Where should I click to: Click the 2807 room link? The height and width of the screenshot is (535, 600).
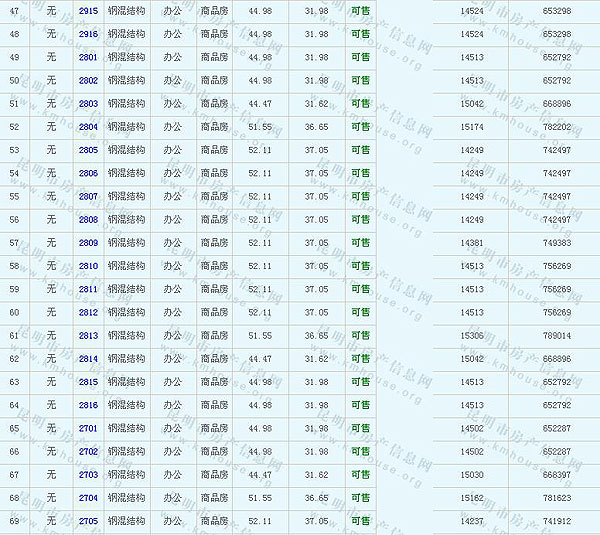(88, 197)
